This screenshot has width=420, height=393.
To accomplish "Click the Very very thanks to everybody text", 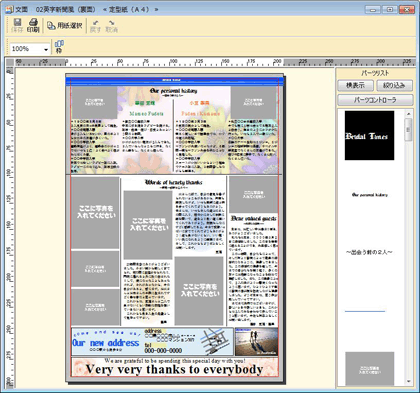I will pos(174,369).
